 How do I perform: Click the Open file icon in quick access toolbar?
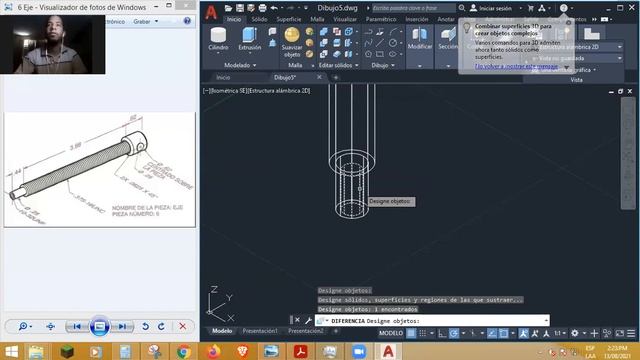229,8
